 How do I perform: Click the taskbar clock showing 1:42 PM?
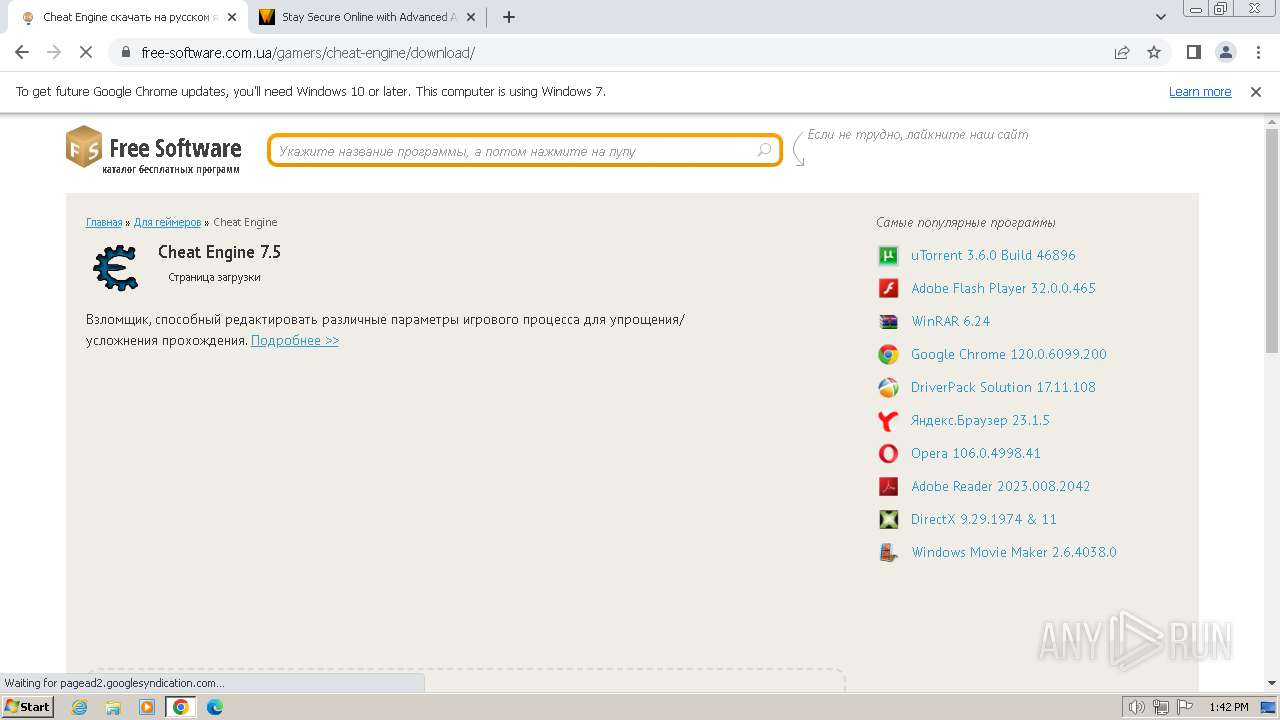coord(1228,707)
